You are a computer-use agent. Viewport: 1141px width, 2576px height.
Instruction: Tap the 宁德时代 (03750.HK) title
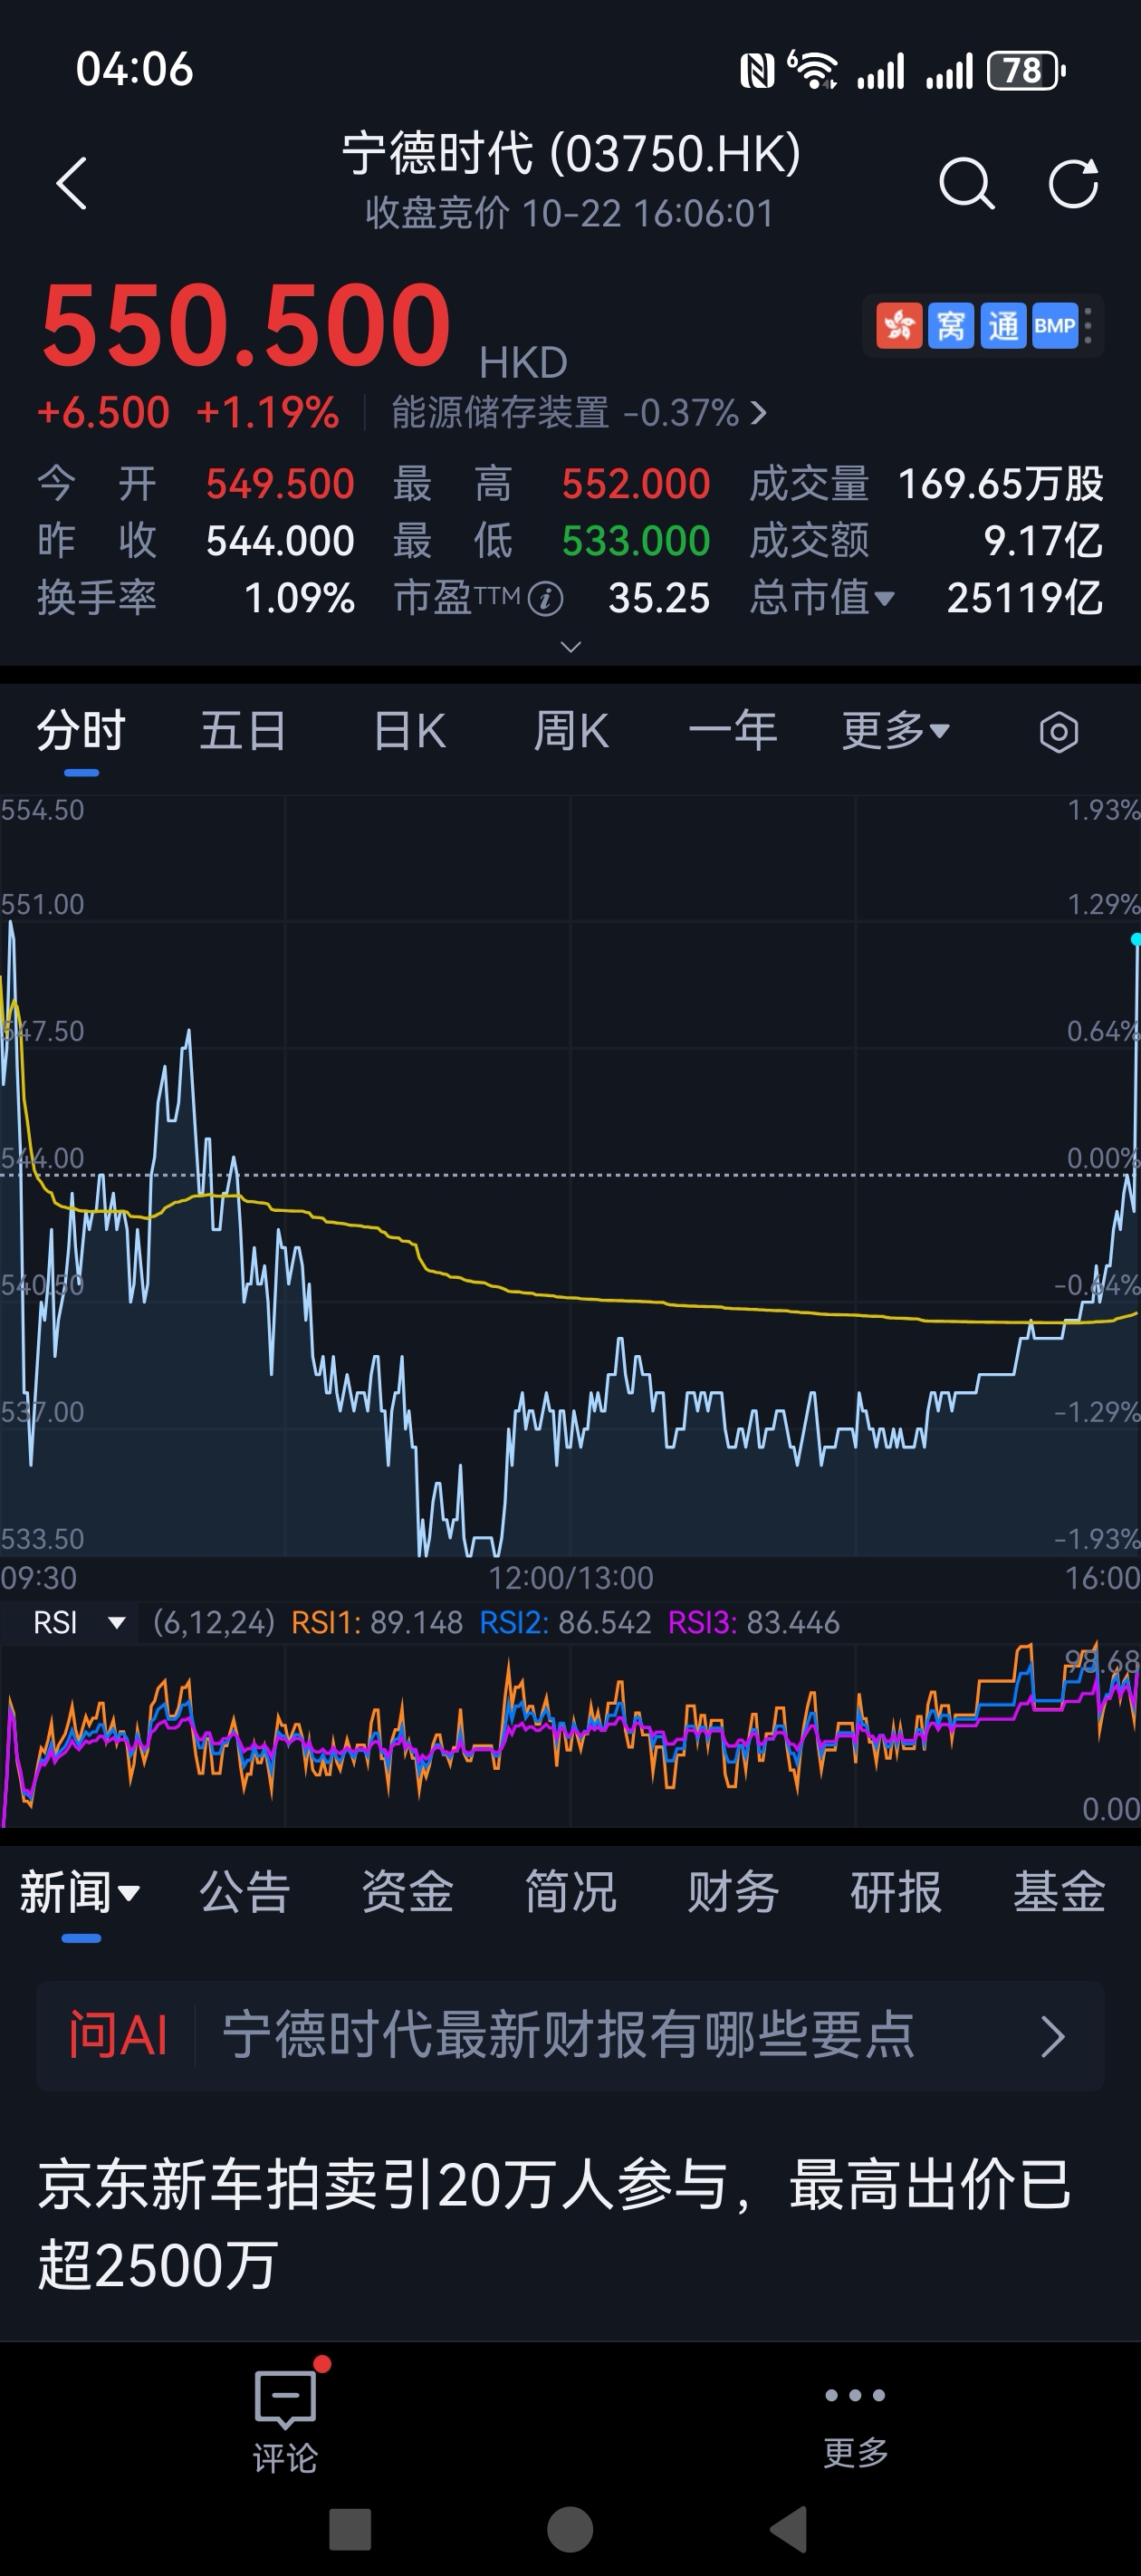point(571,153)
